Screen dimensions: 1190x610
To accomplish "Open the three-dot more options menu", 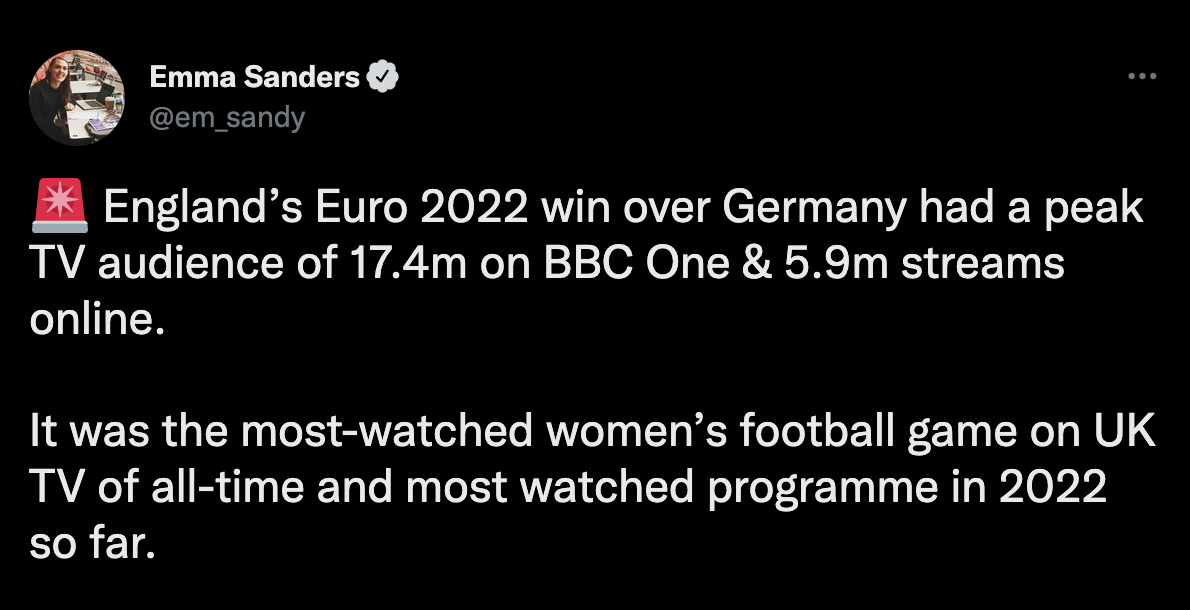I will (x=1141, y=76).
